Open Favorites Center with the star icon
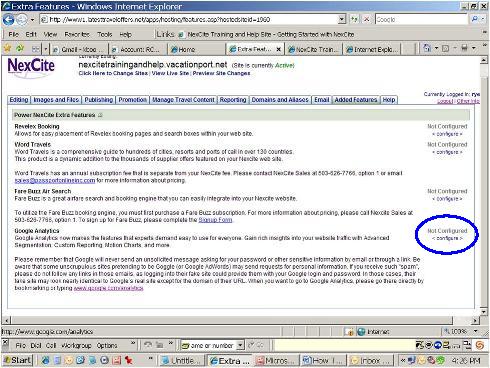The width and height of the screenshot is (490, 368). pyautogui.click(x=7, y=49)
